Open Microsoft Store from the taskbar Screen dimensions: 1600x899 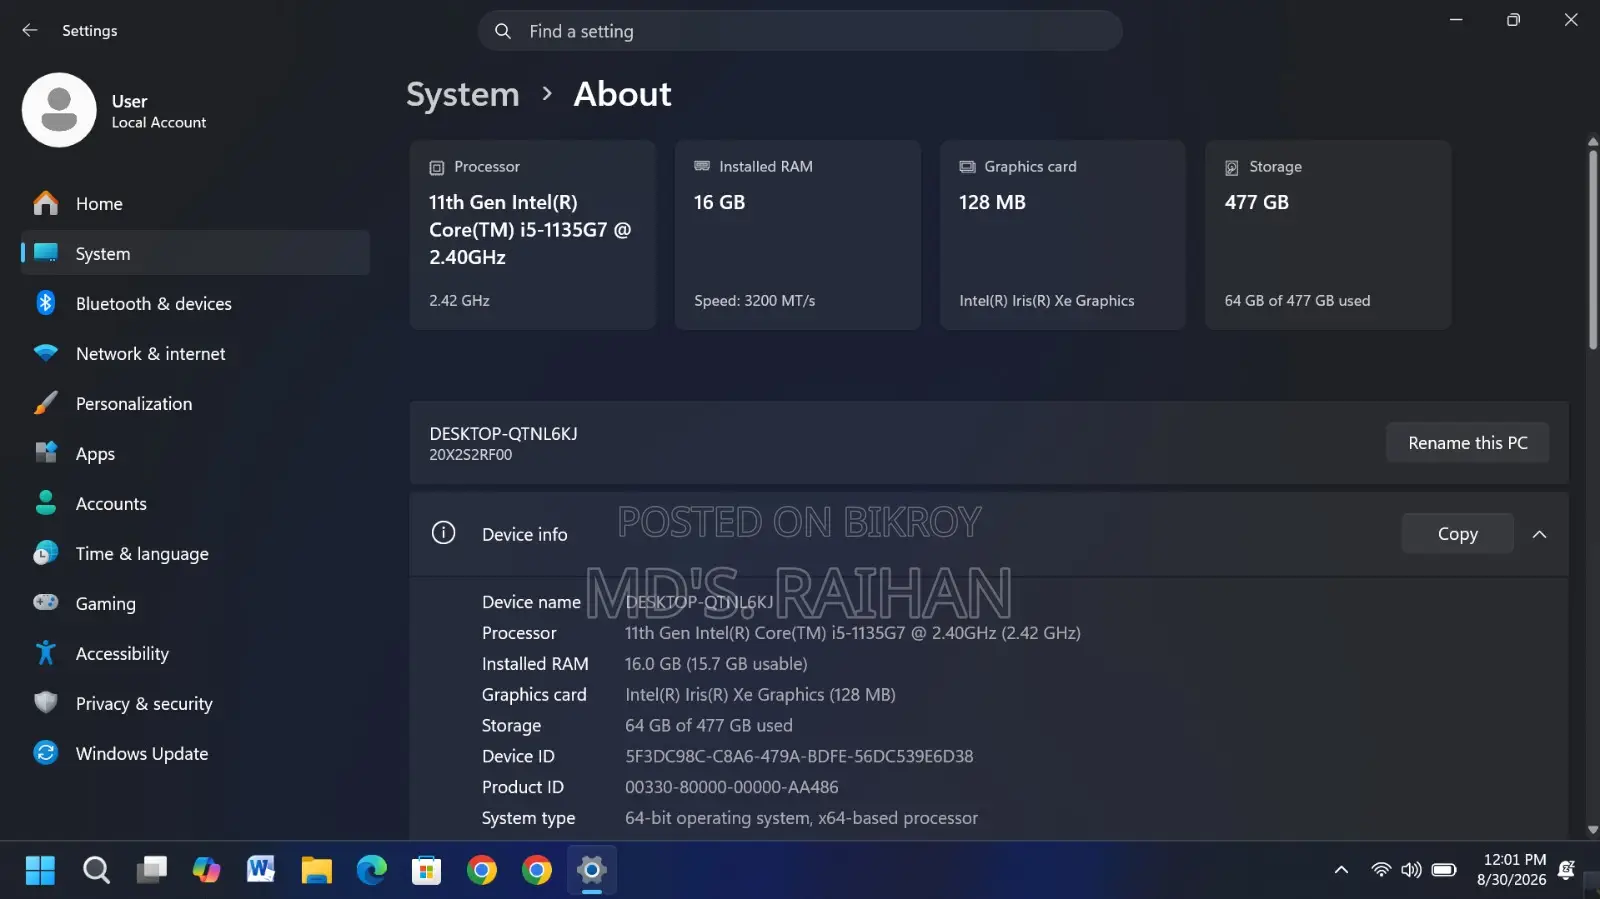(427, 870)
